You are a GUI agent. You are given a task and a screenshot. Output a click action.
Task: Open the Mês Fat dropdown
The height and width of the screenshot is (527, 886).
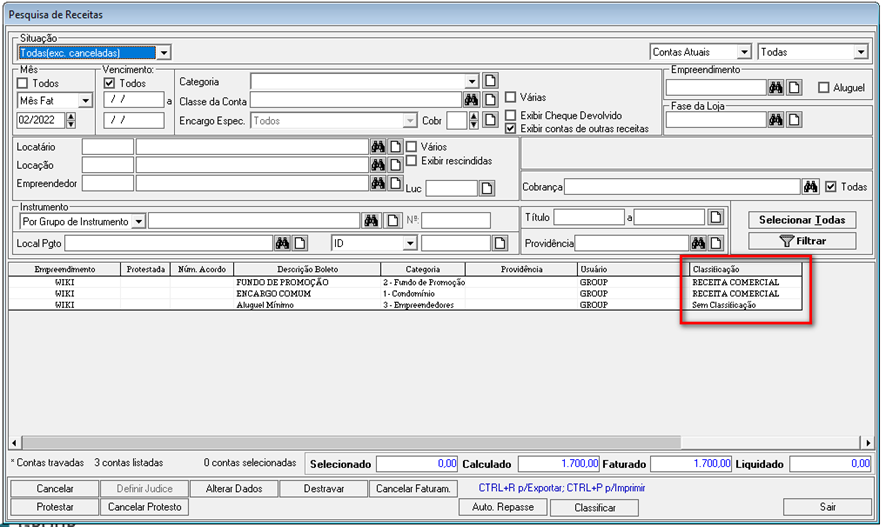(85, 101)
